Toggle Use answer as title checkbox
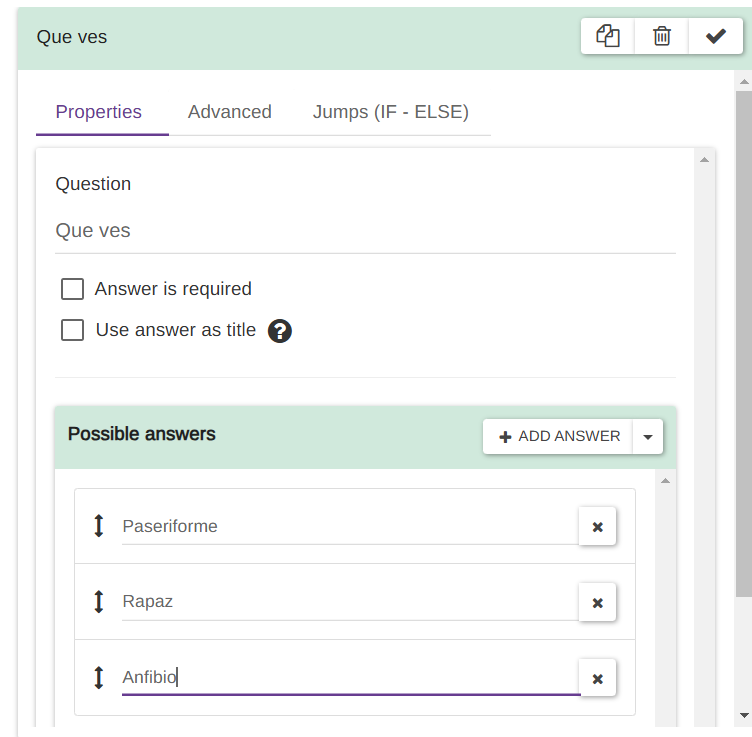The width and height of the screenshot is (752, 737). point(72,330)
